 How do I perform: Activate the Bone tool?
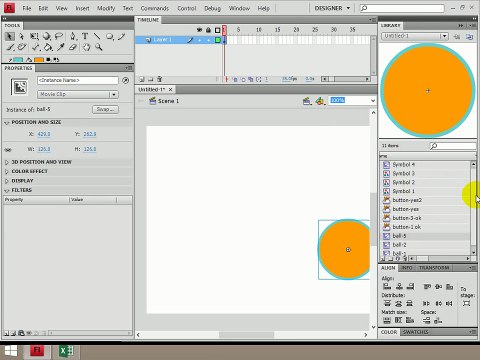tap(36, 47)
